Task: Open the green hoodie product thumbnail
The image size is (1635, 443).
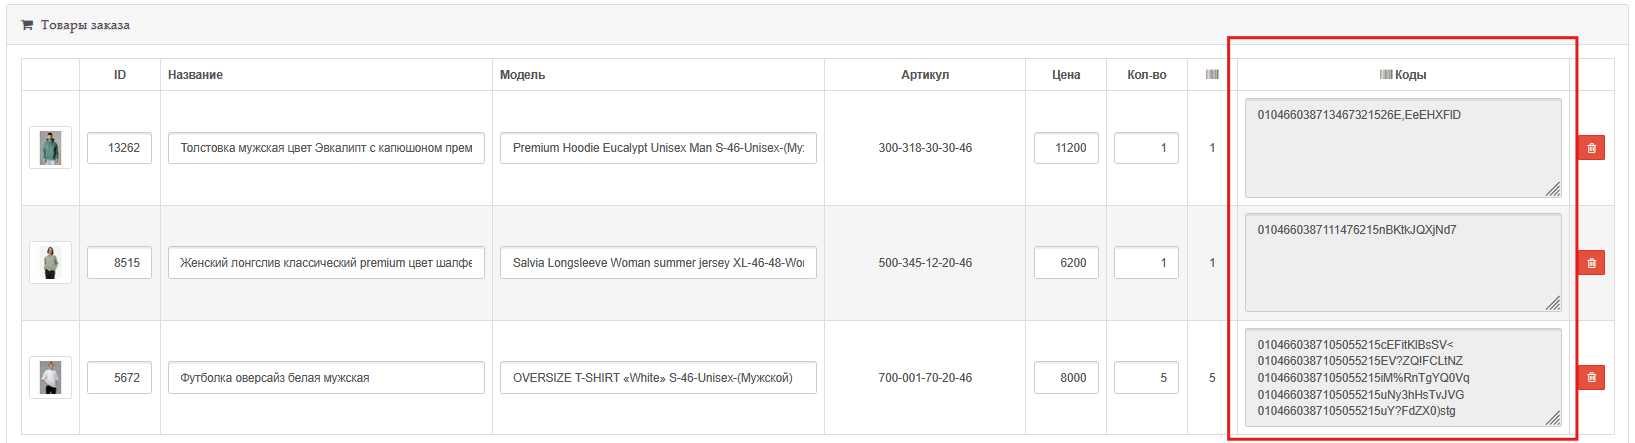Action: tap(50, 148)
